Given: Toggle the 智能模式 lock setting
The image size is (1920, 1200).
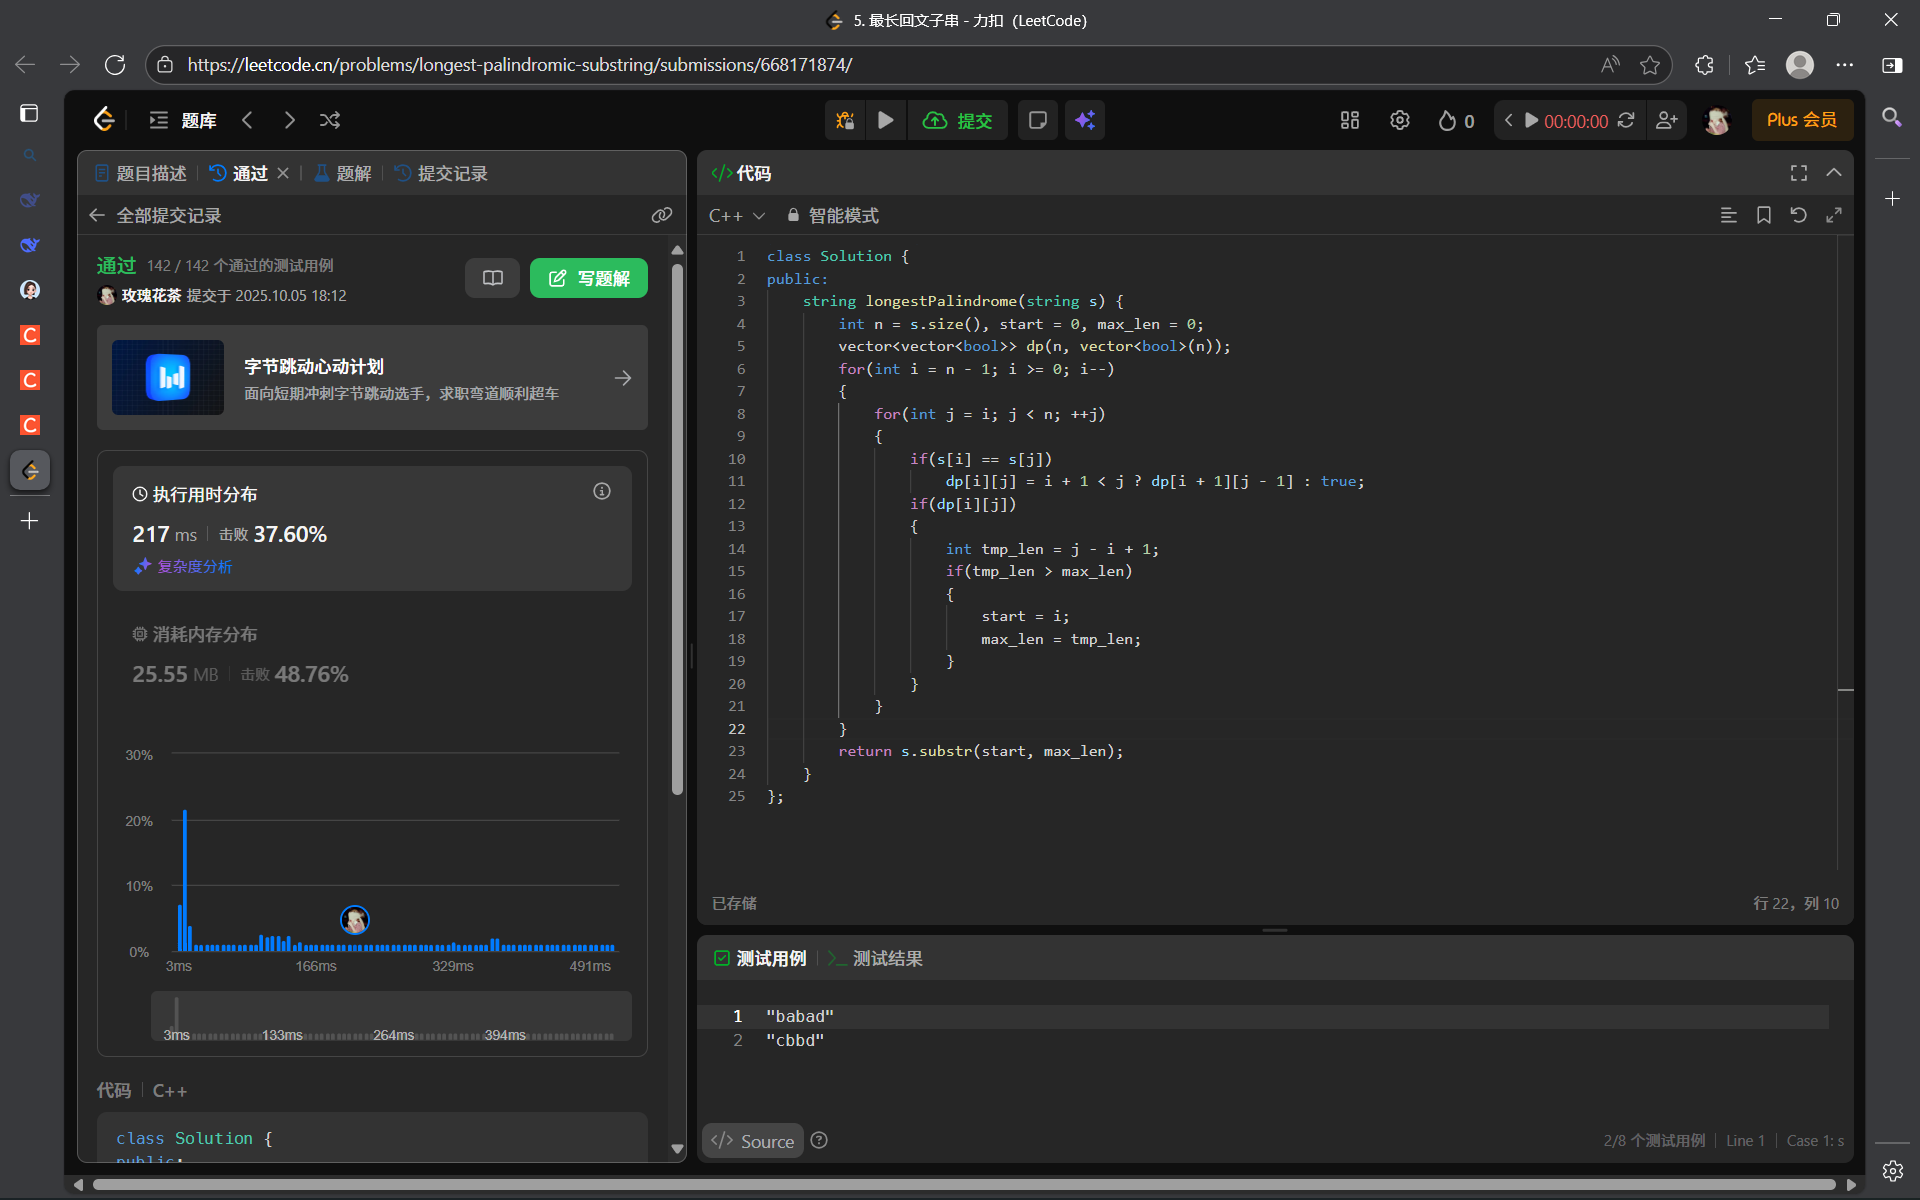Looking at the screenshot, I should [832, 215].
